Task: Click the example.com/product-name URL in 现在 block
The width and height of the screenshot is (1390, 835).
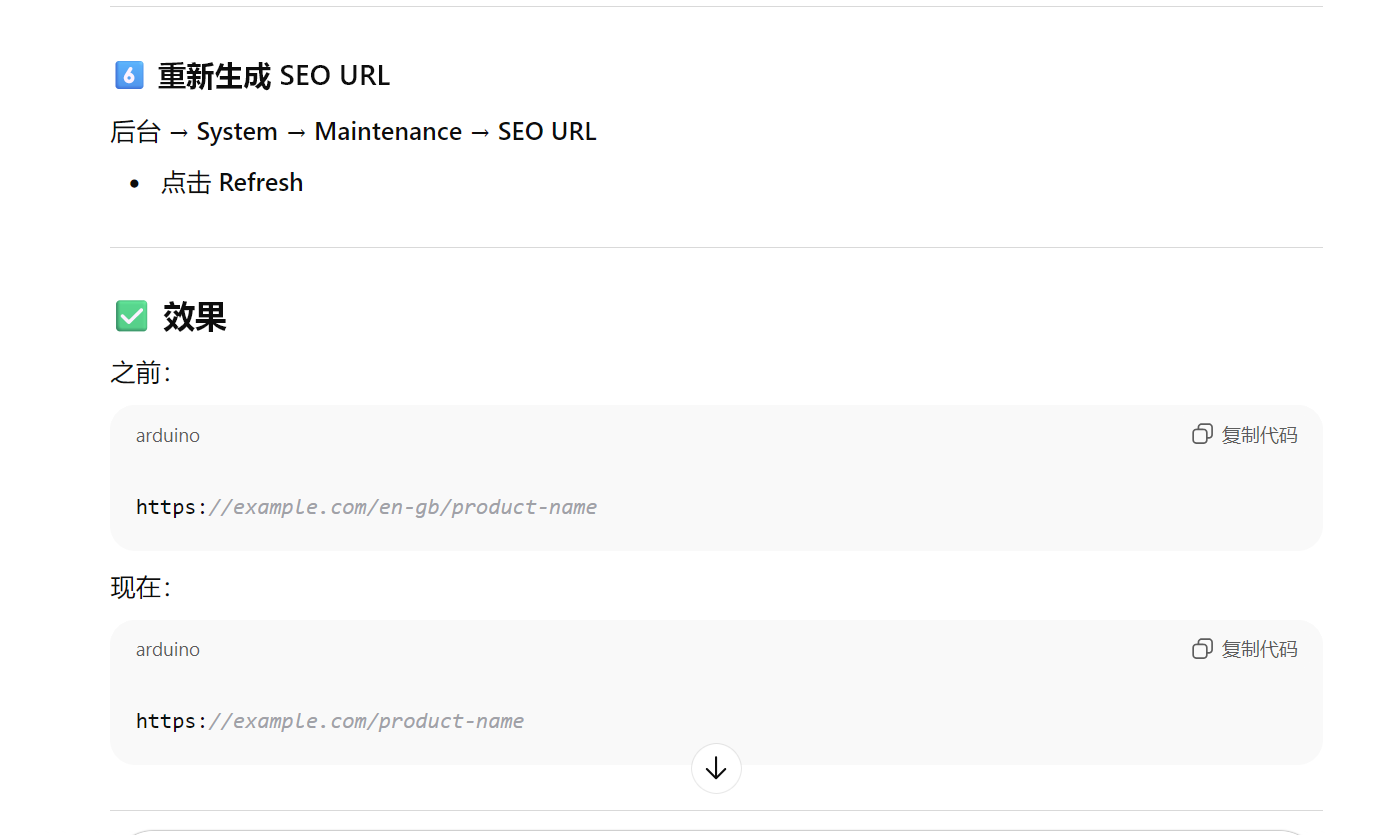Action: point(330,721)
